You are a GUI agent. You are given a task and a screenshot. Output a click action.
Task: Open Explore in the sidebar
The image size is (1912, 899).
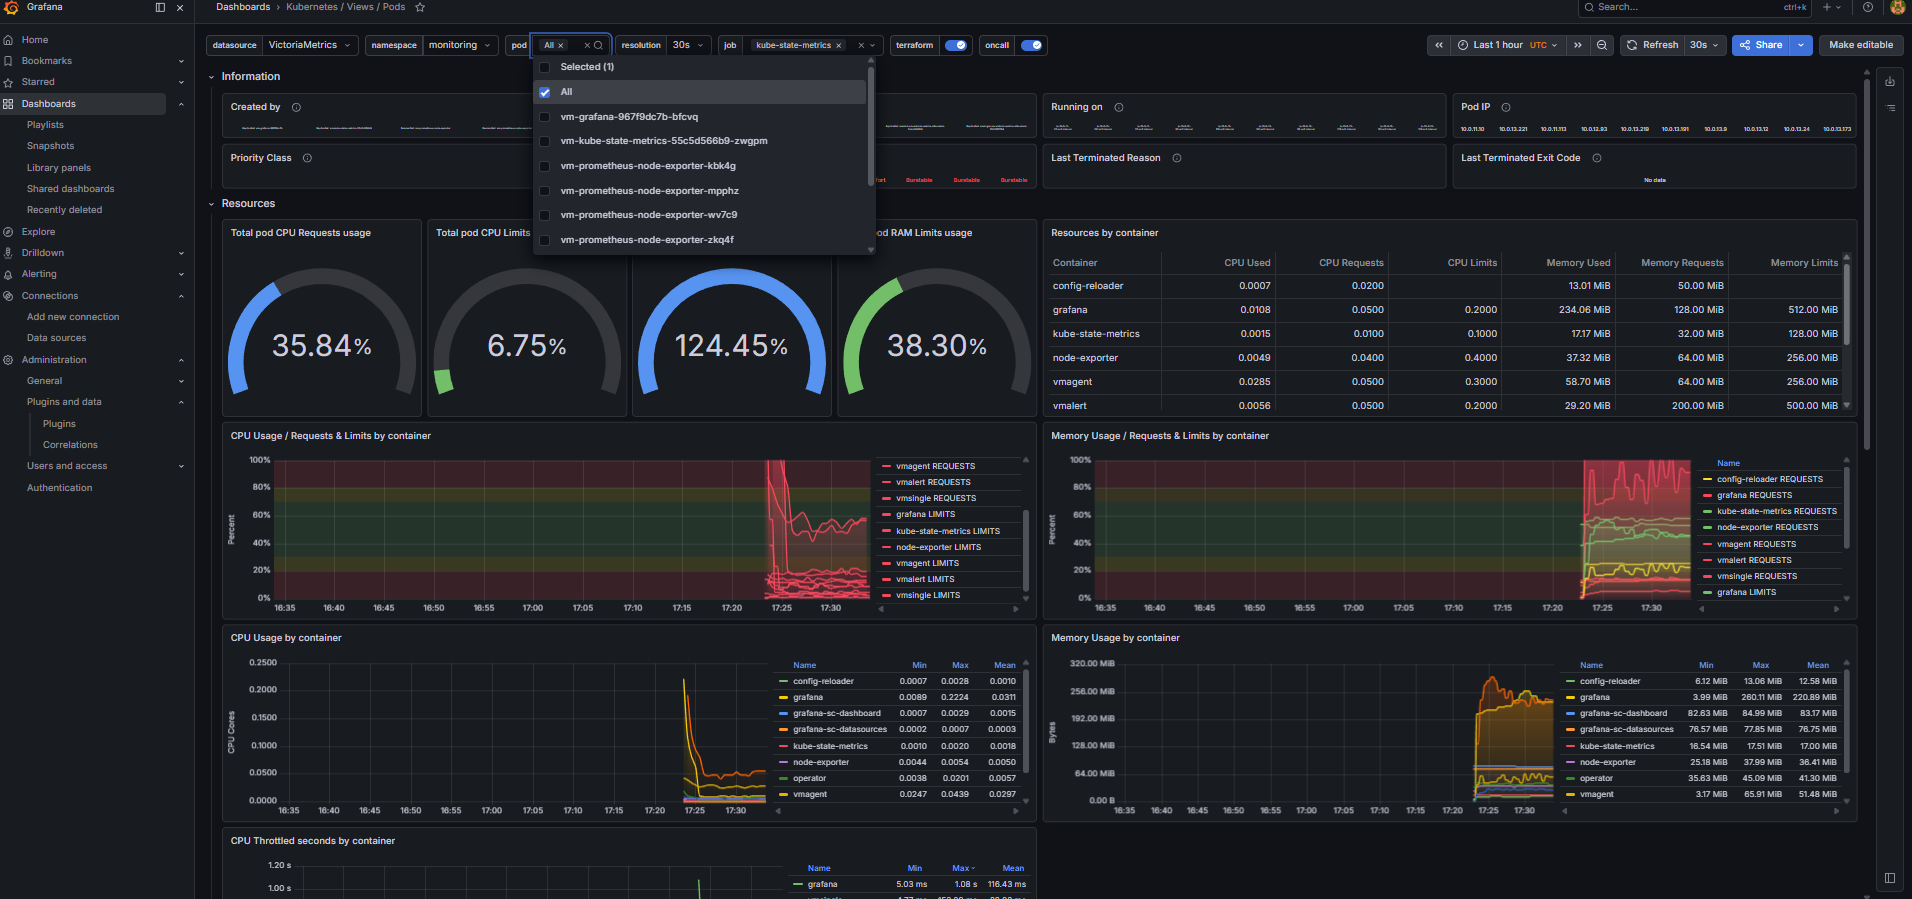pos(38,232)
